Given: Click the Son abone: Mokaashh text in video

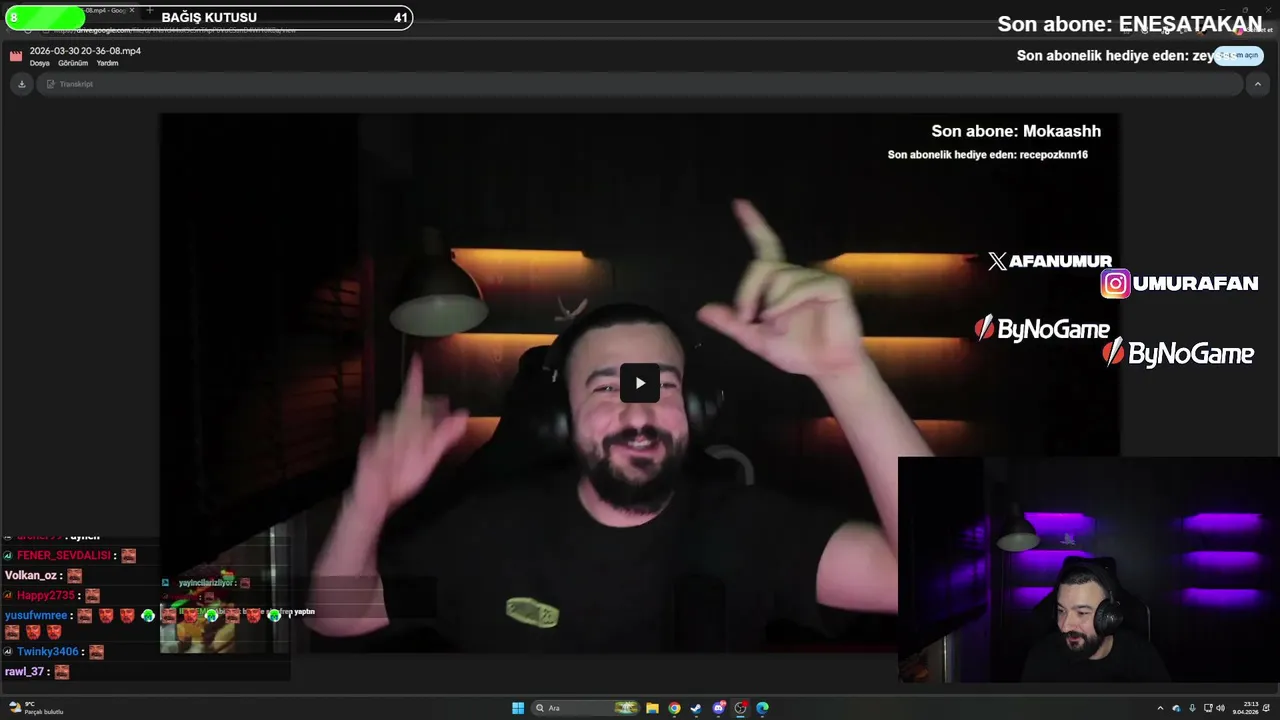Looking at the screenshot, I should [1016, 131].
